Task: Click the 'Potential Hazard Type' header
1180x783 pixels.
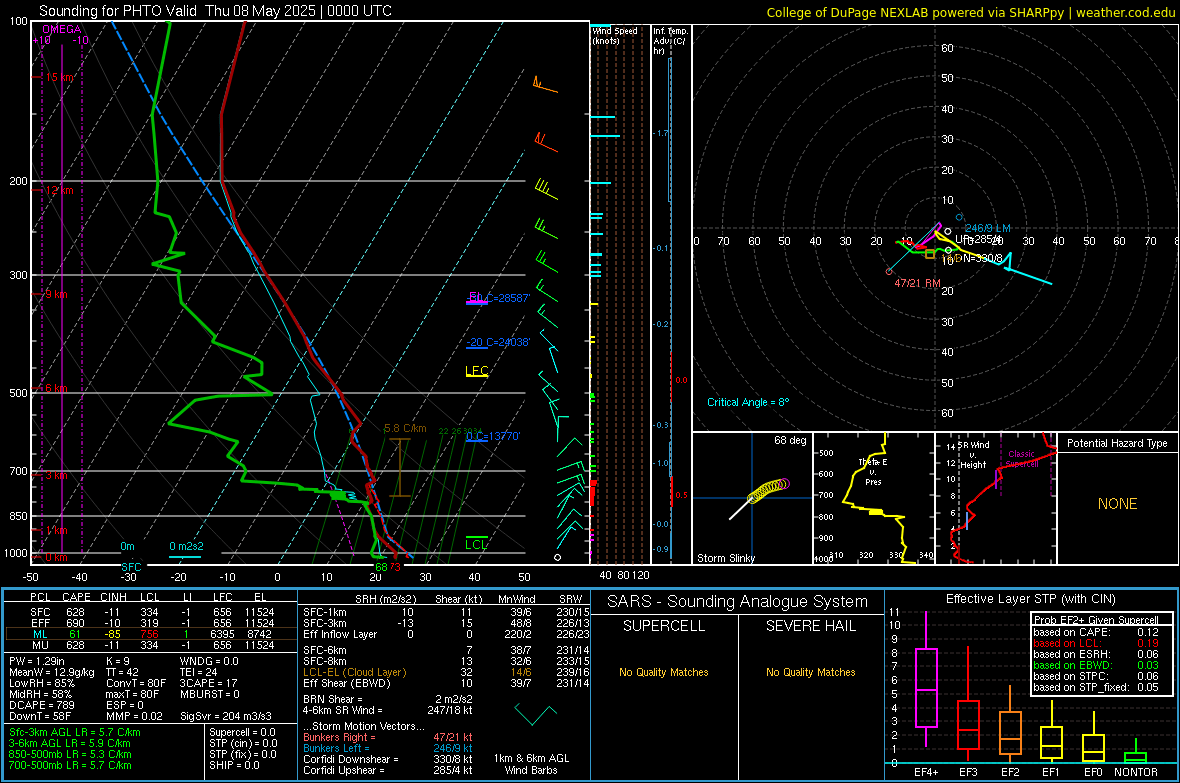Action: [x=1117, y=443]
